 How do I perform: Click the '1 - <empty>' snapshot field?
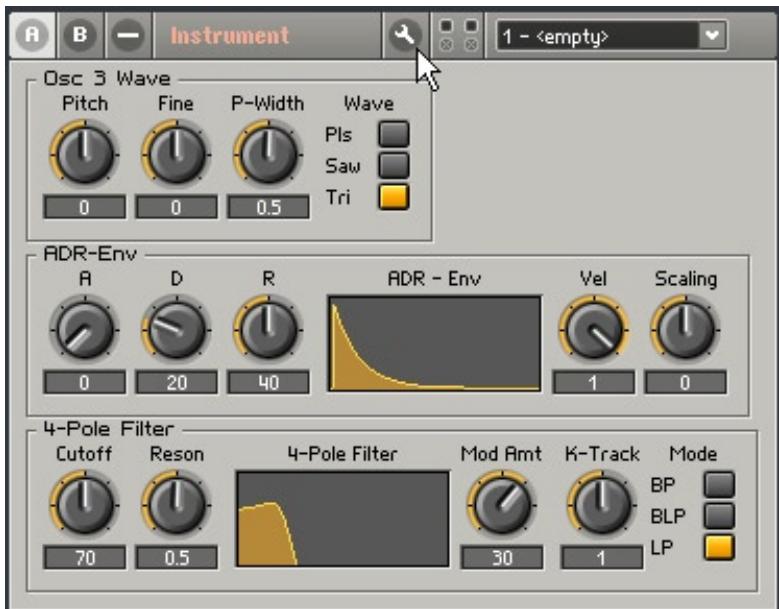(598, 36)
